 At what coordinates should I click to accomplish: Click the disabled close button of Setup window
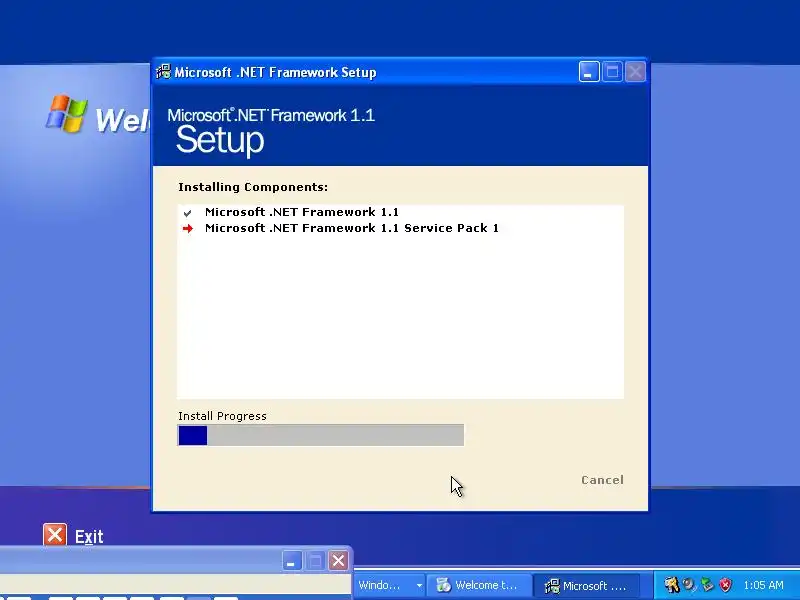tap(635, 72)
